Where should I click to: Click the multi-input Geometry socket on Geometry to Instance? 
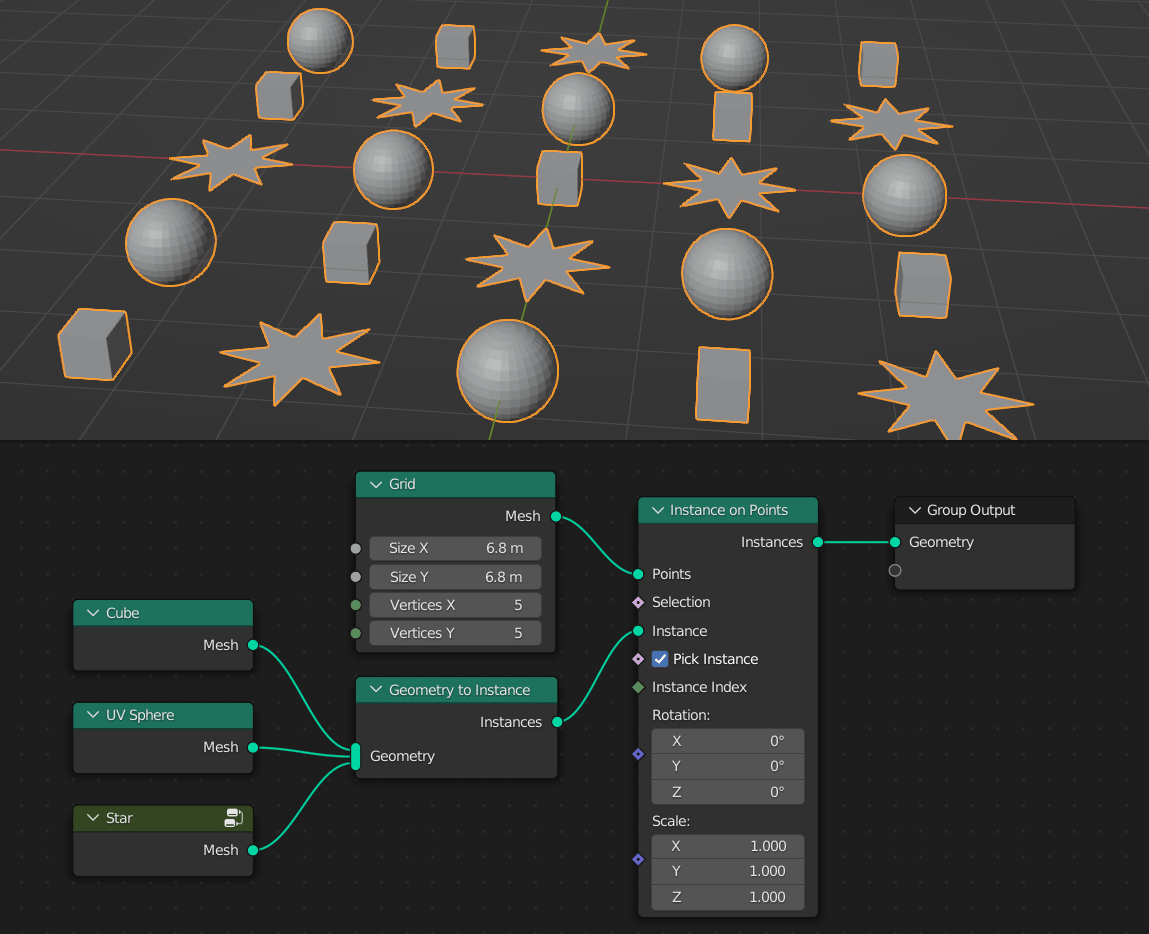355,757
